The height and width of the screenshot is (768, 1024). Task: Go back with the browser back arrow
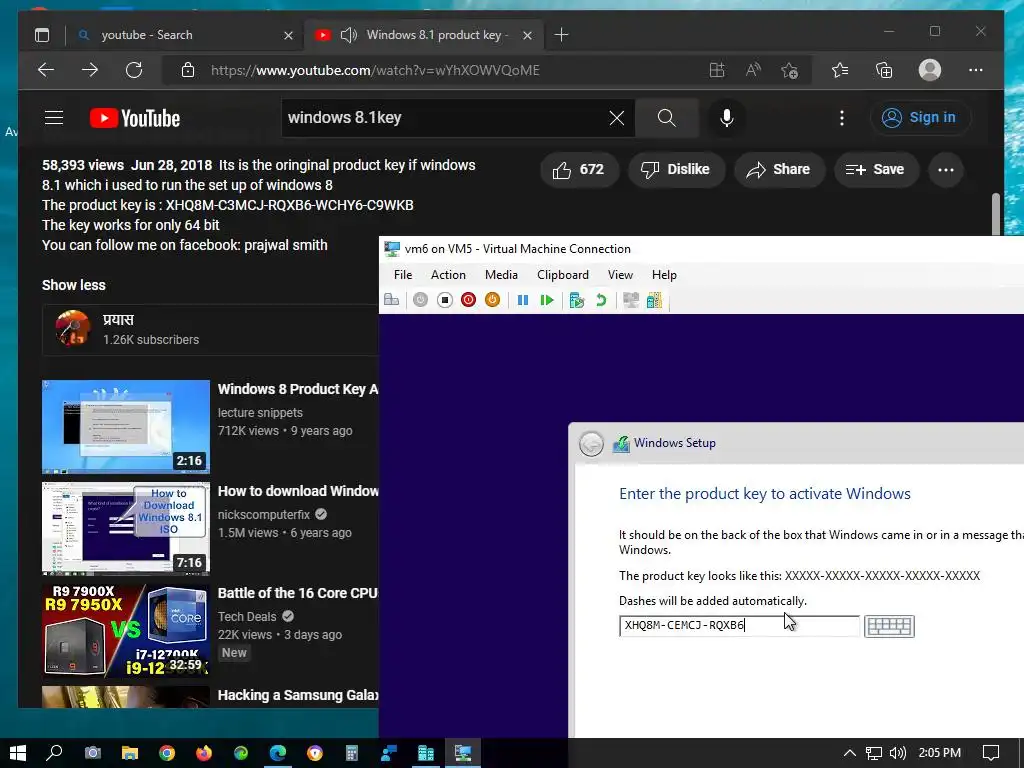coord(46,70)
